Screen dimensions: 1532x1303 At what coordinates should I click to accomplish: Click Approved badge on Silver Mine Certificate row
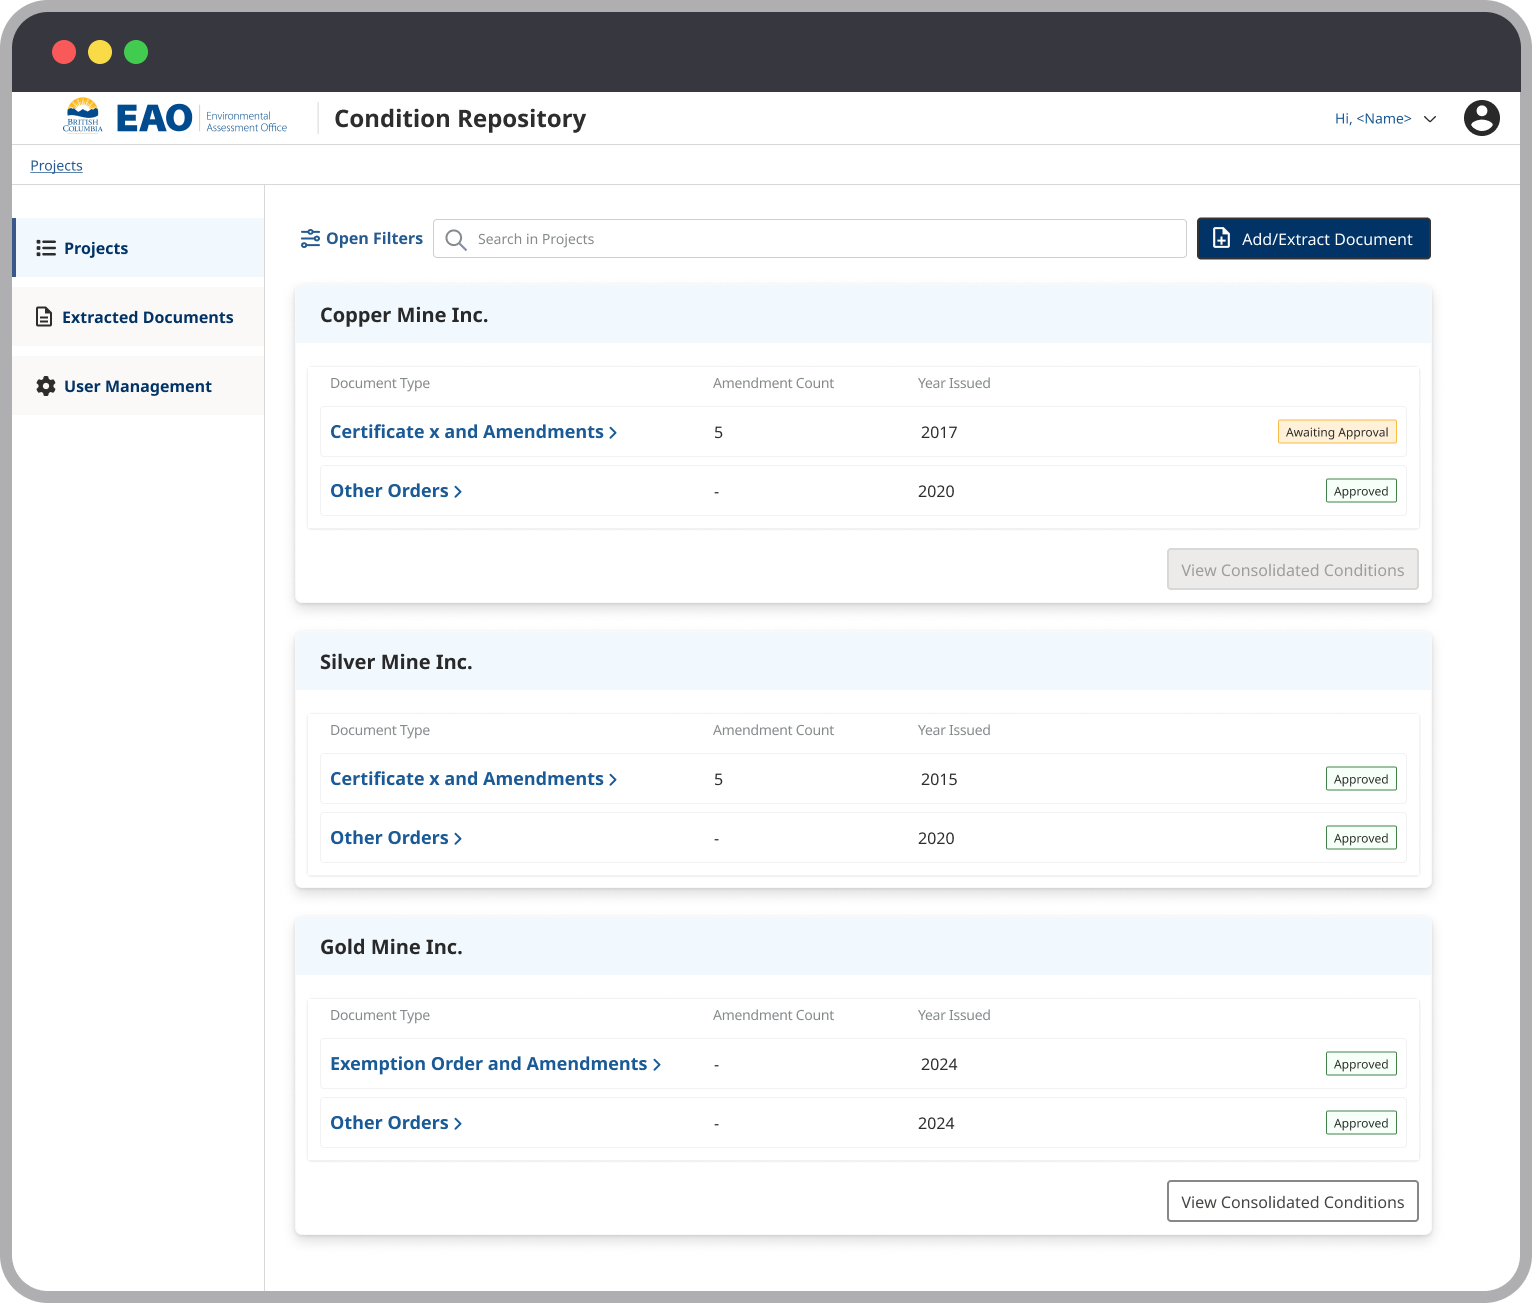1361,779
